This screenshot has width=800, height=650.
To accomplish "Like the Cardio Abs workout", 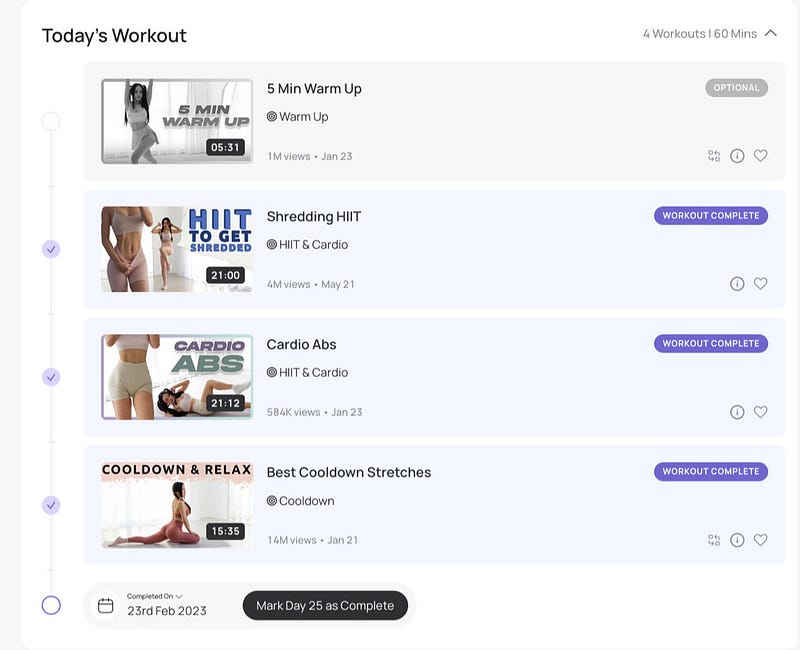I will tap(761, 412).
